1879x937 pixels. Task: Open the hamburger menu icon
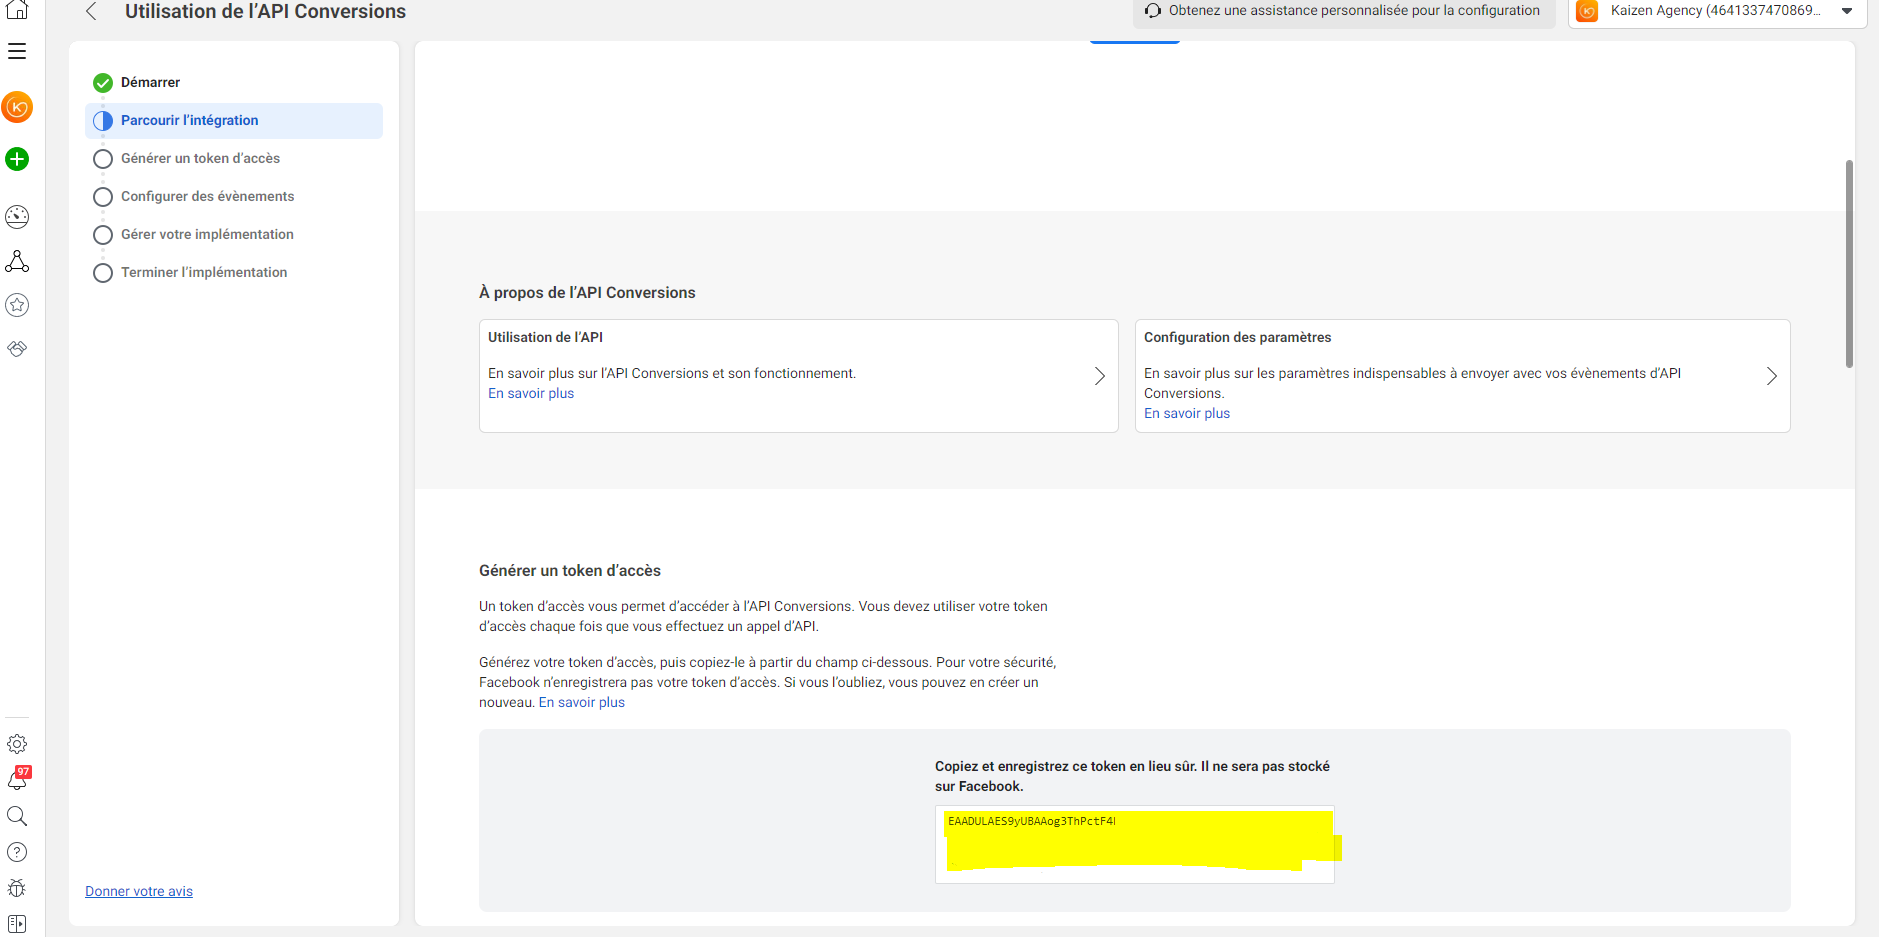(x=17, y=51)
